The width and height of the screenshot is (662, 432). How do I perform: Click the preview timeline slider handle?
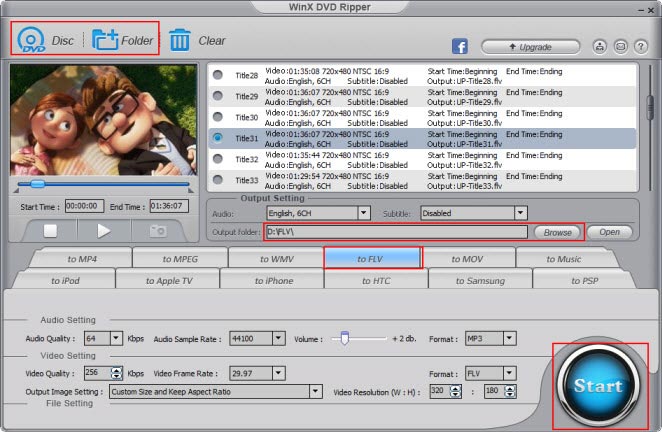point(38,184)
